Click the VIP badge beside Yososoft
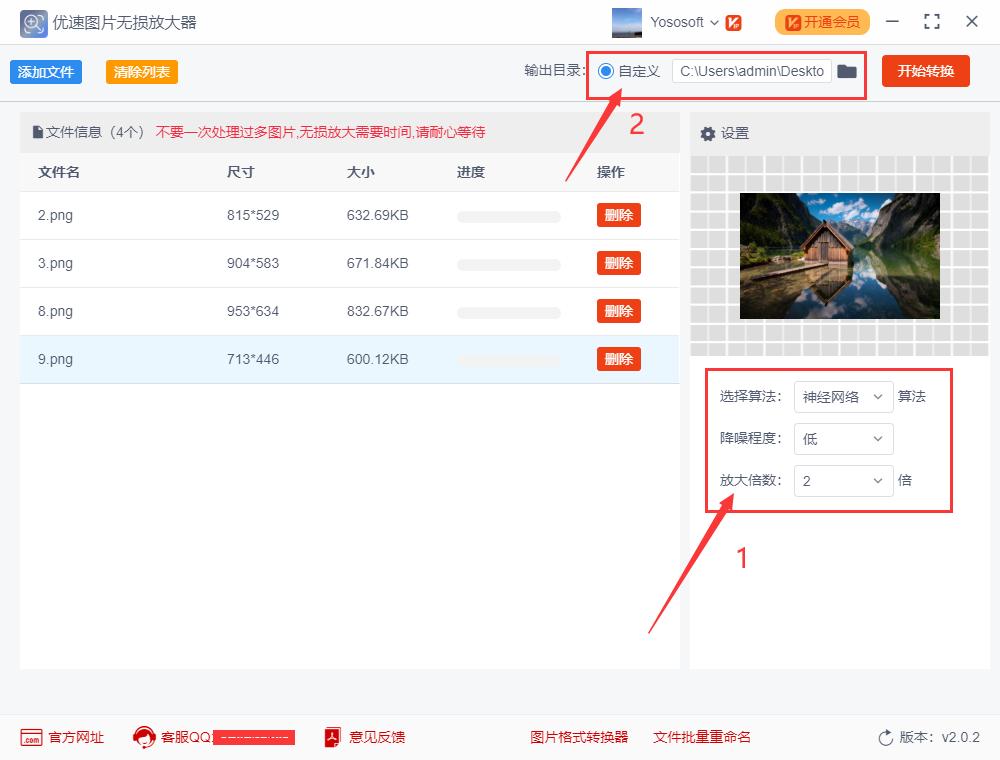 [x=734, y=22]
